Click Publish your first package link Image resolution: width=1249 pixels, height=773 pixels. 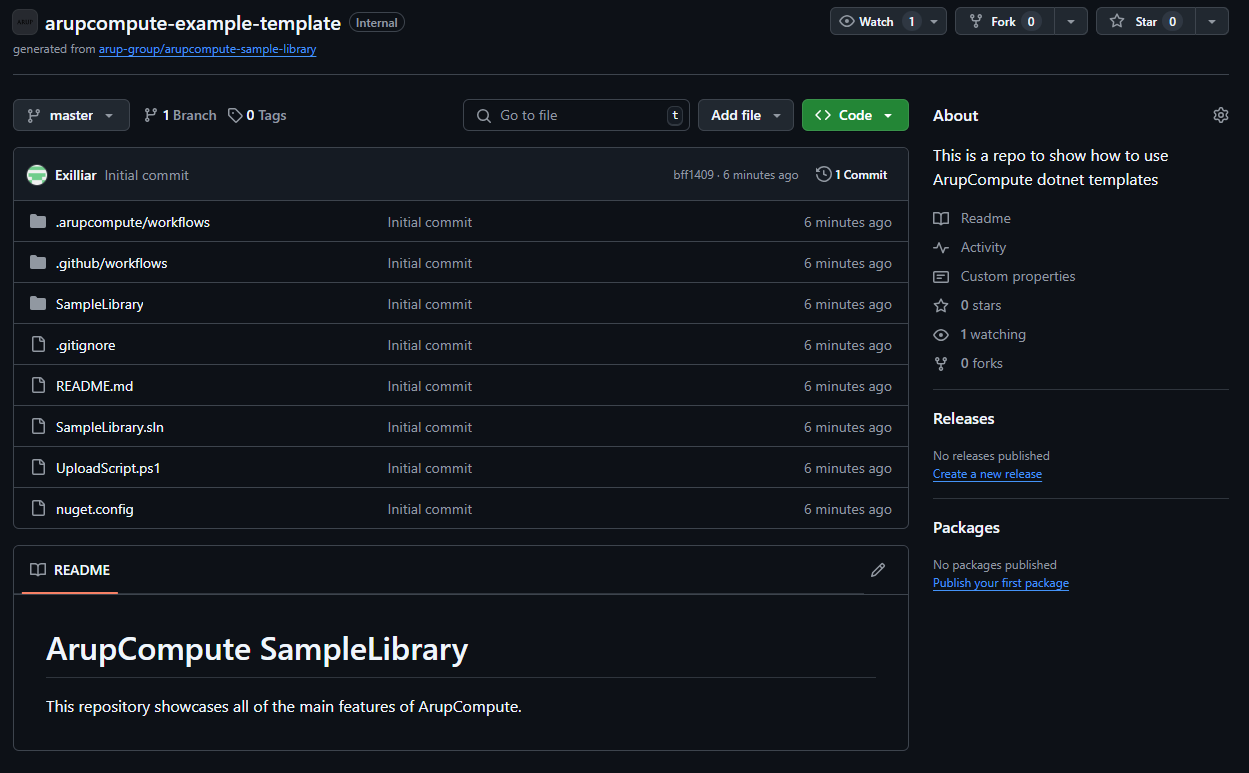[1001, 583]
